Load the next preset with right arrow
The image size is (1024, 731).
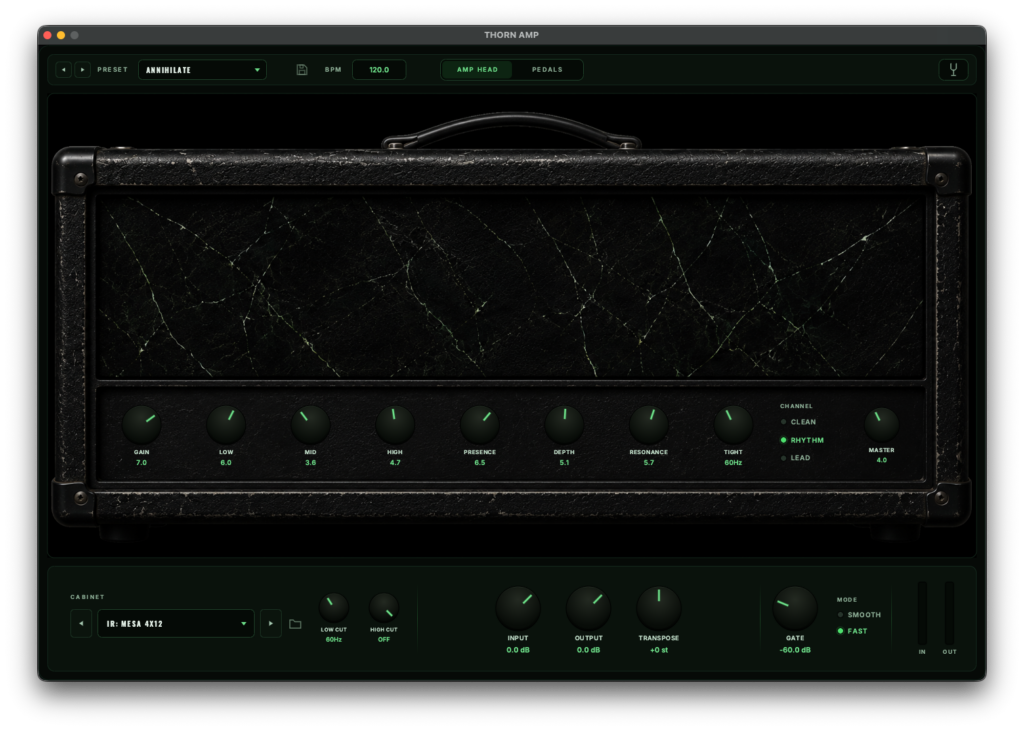click(x=82, y=70)
